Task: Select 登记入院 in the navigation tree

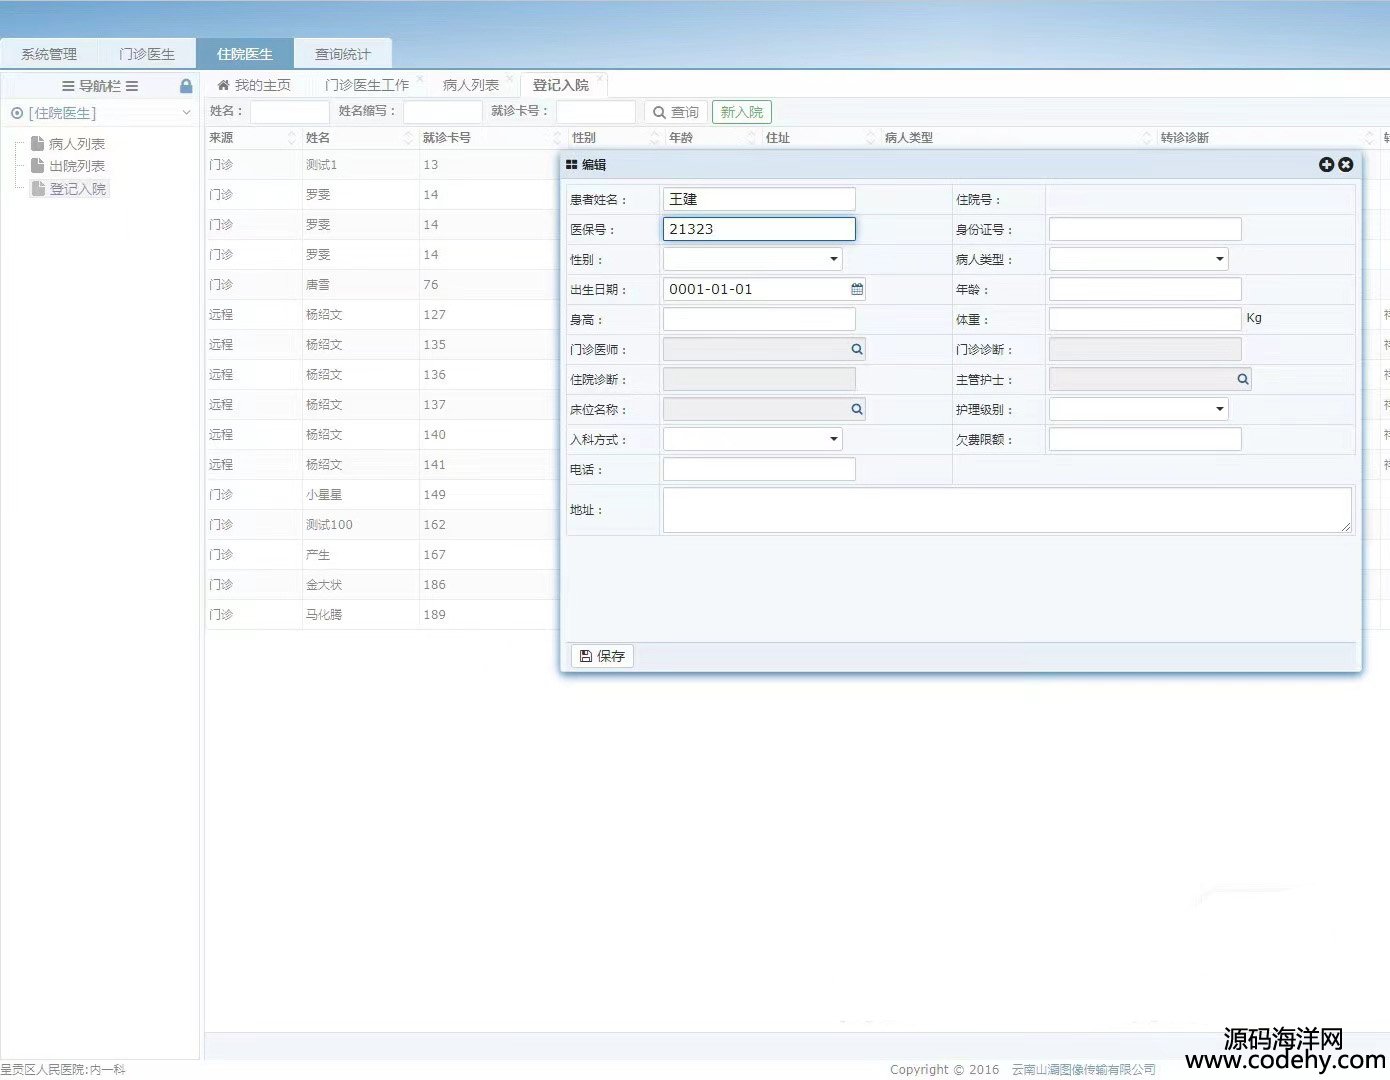Action: click(78, 189)
